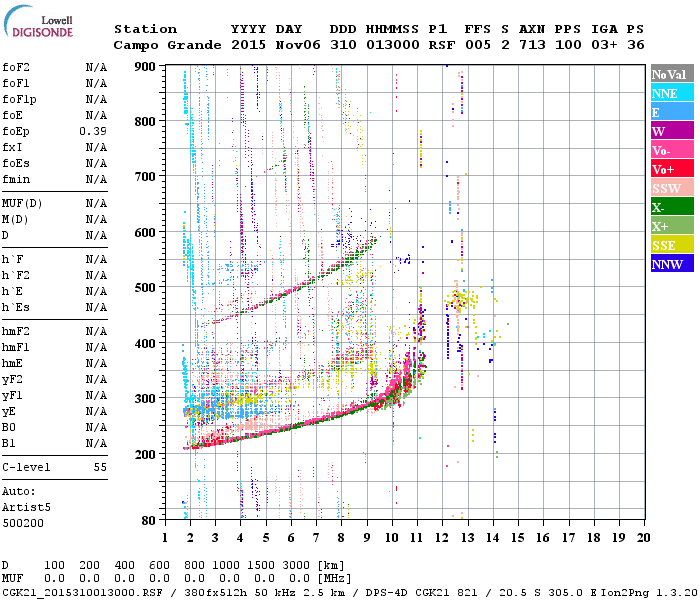Select the E blue legend swatch
This screenshot has width=700, height=600.
pos(672,112)
